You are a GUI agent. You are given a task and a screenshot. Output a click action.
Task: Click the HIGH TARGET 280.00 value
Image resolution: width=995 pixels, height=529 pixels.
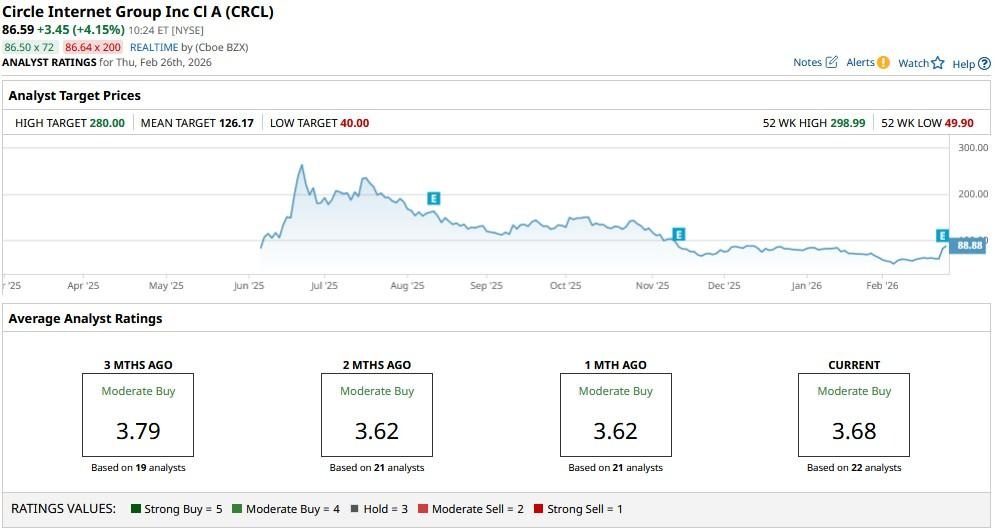click(107, 123)
